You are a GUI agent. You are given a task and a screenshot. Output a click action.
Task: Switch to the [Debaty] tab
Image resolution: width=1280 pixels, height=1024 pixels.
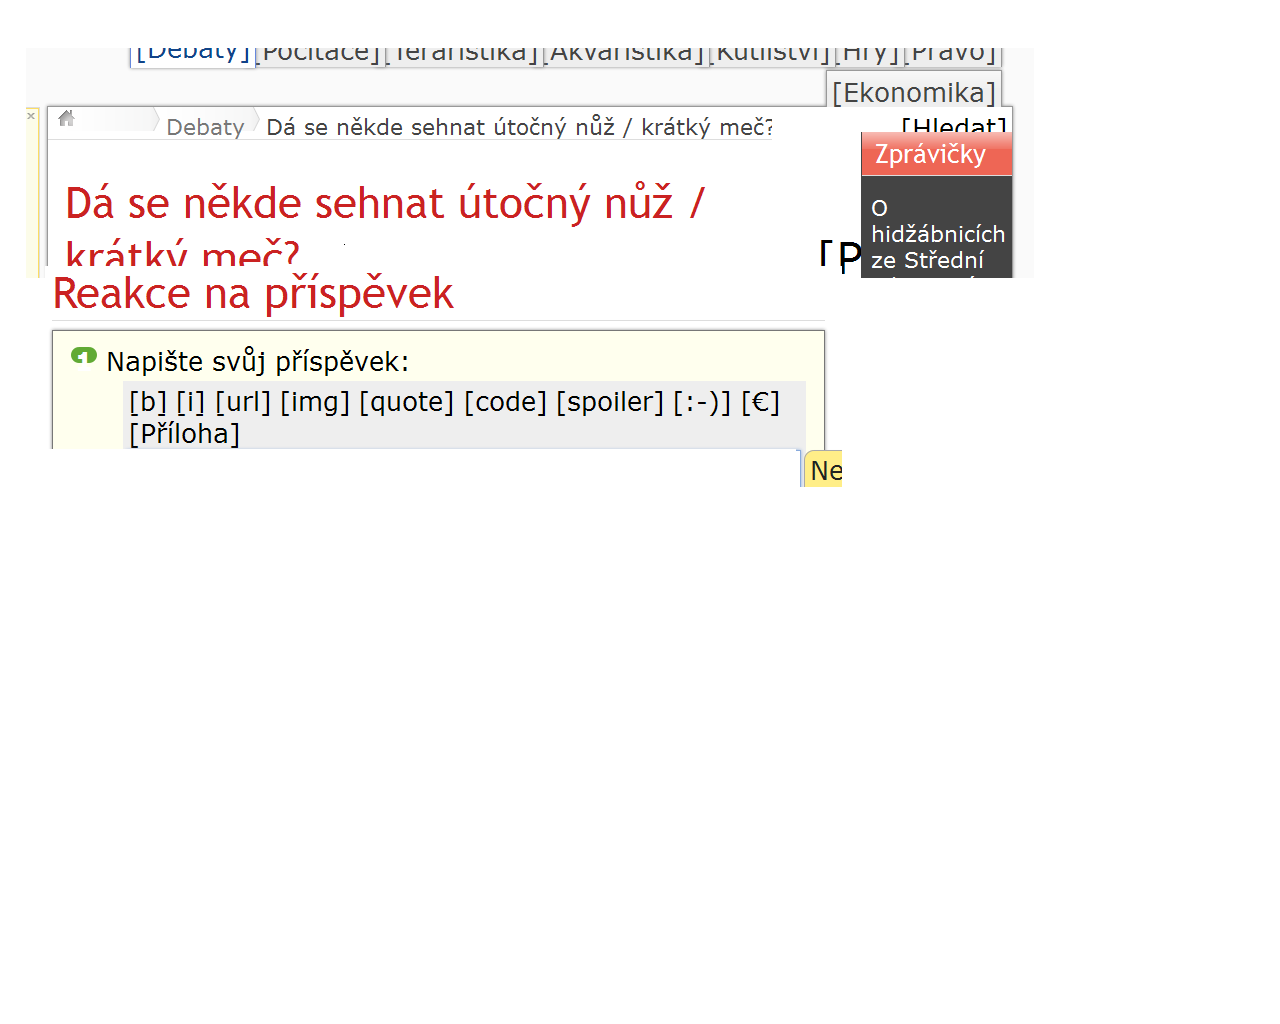click(193, 53)
